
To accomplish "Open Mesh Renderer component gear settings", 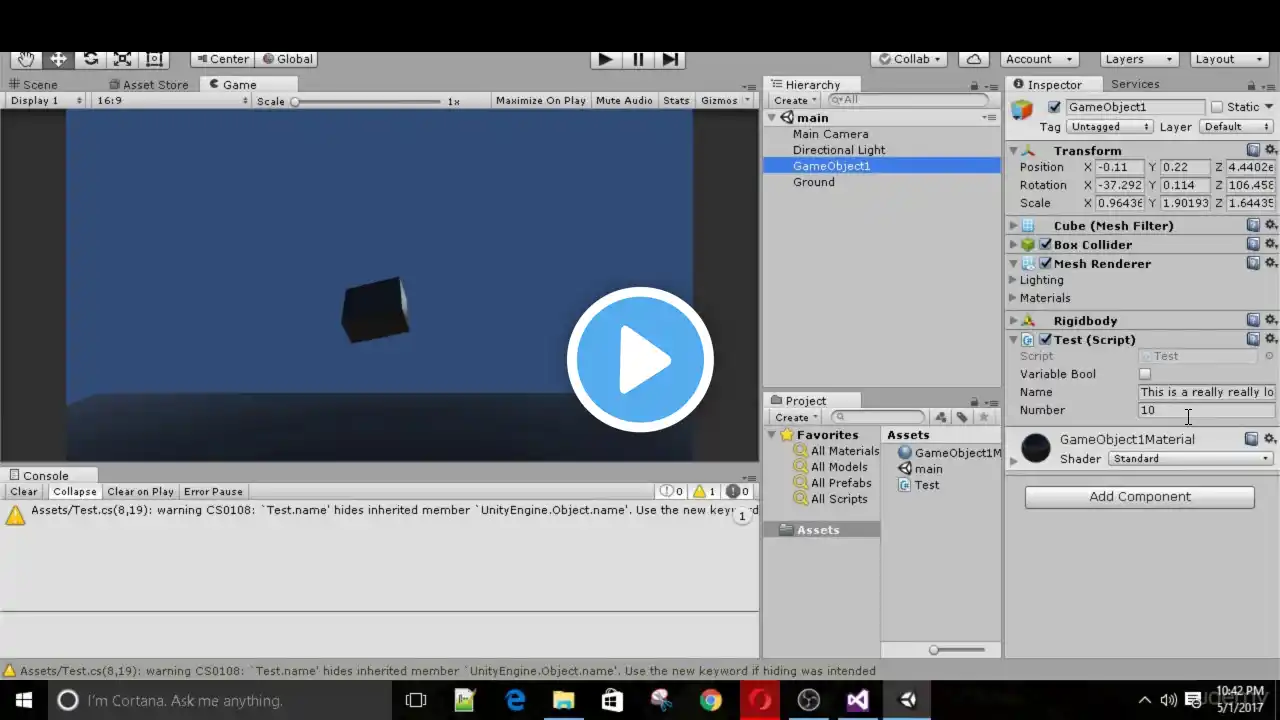I will pyautogui.click(x=1271, y=263).
